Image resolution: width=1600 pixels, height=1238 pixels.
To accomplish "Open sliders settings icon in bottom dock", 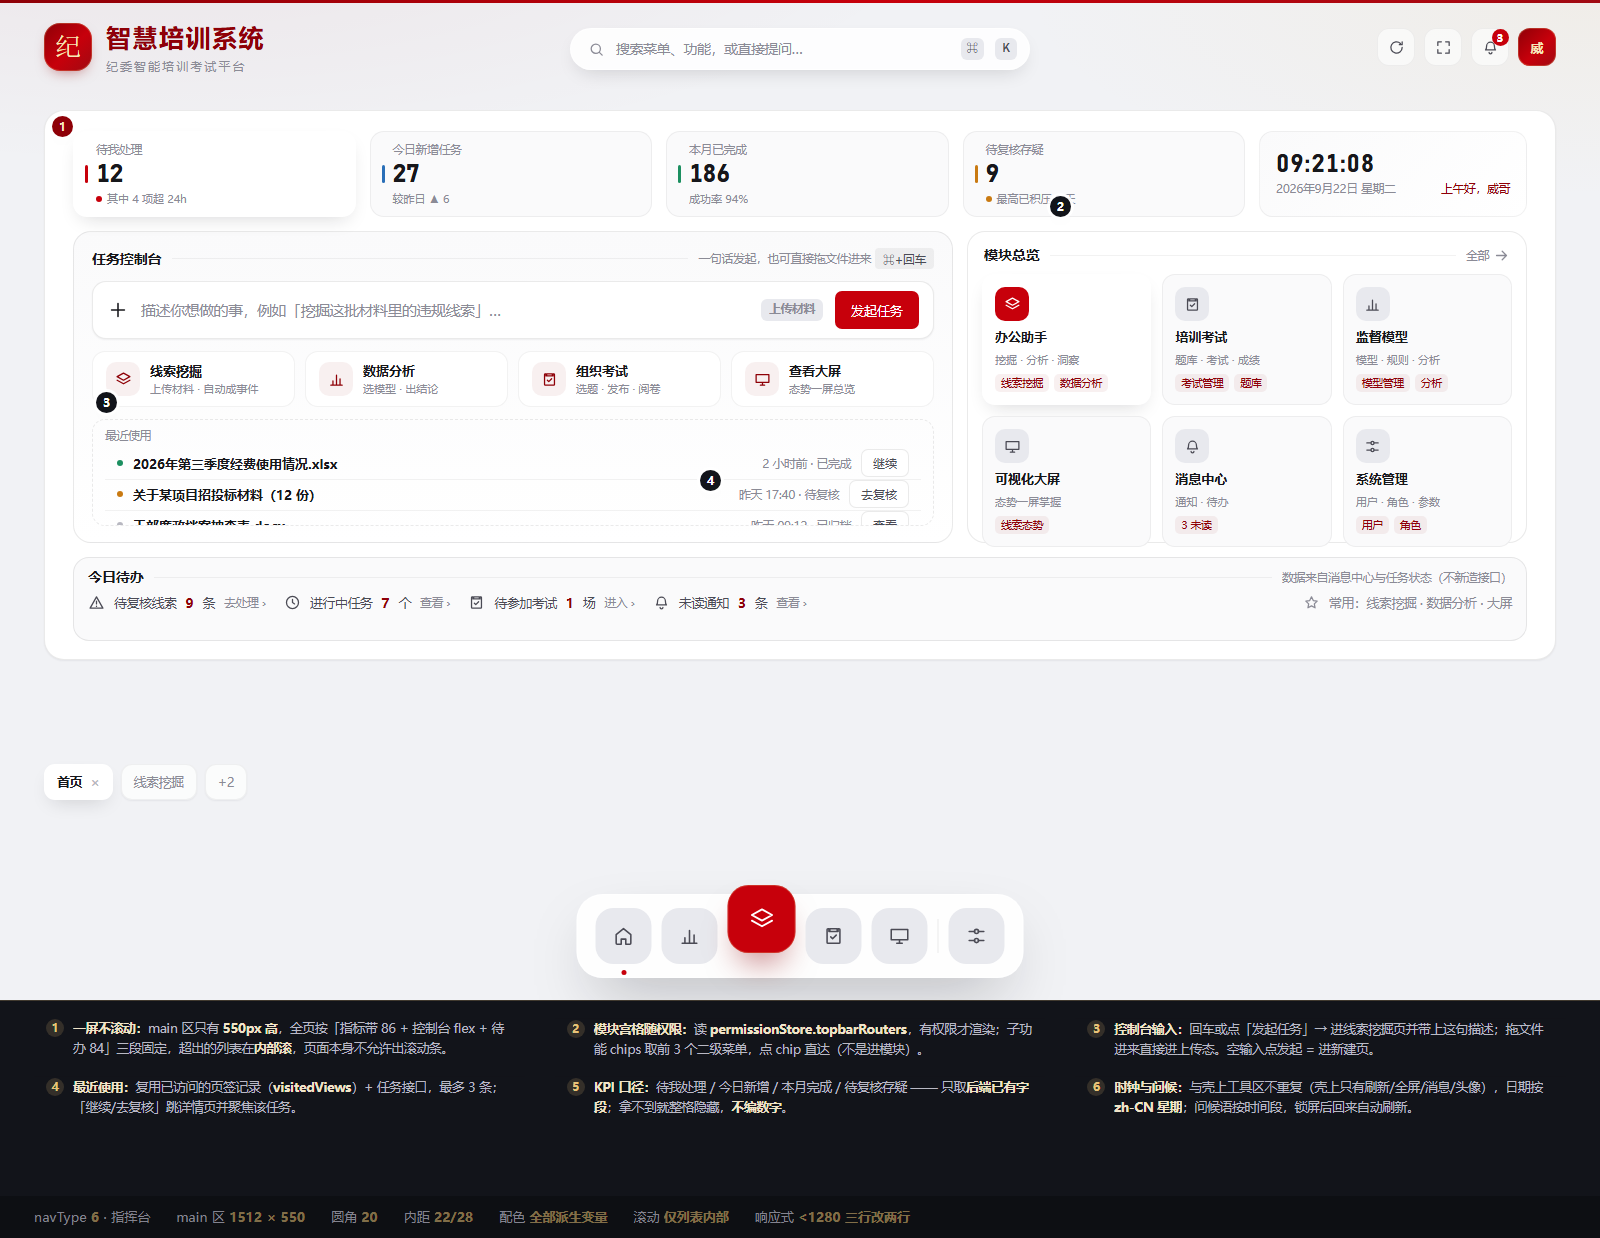I will coord(976,936).
